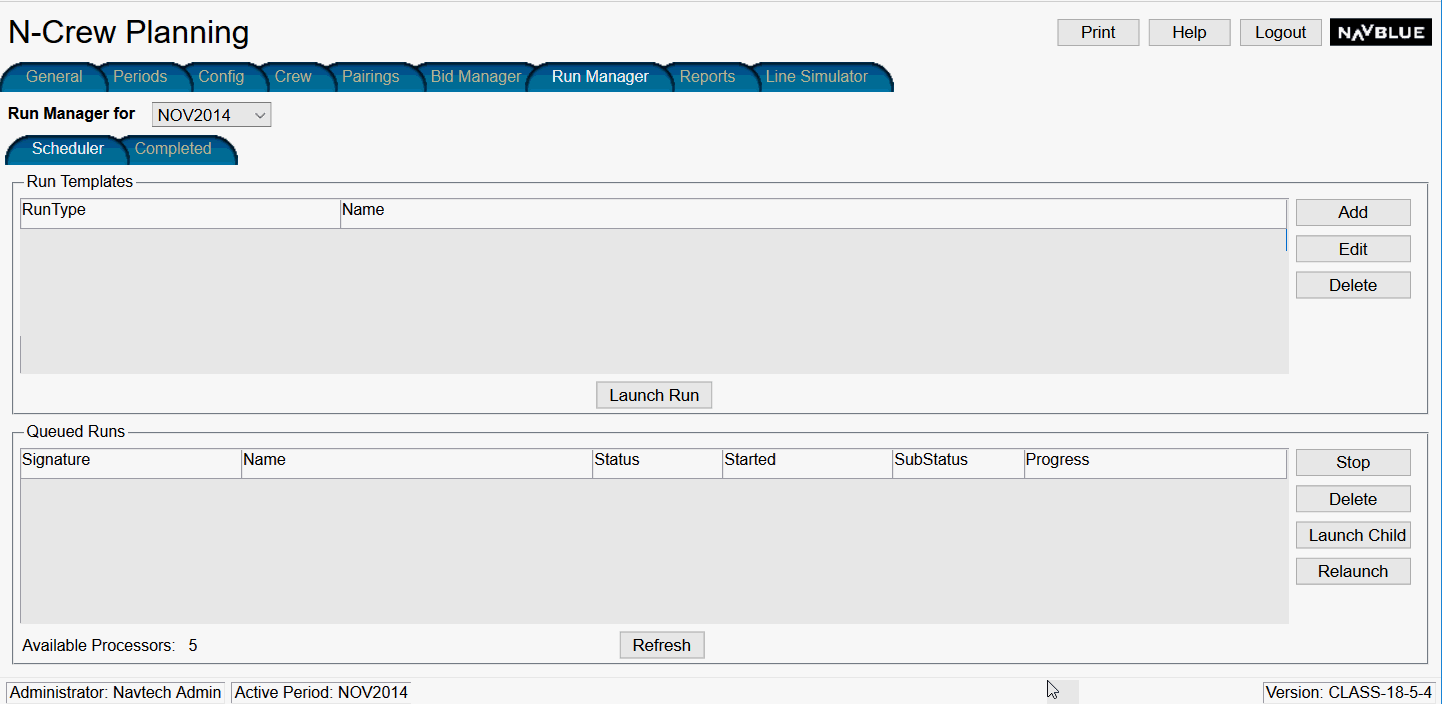Delete the run template
The height and width of the screenshot is (704, 1442).
[1353, 285]
